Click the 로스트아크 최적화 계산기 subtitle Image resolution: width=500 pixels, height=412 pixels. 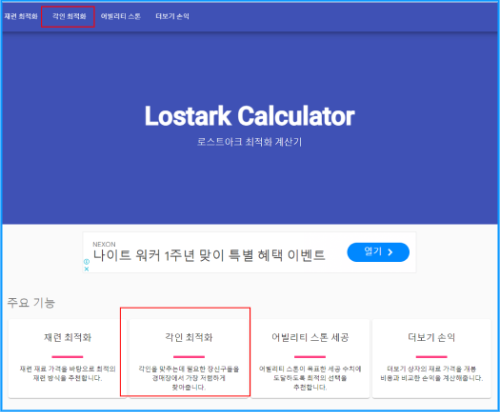coord(249,142)
